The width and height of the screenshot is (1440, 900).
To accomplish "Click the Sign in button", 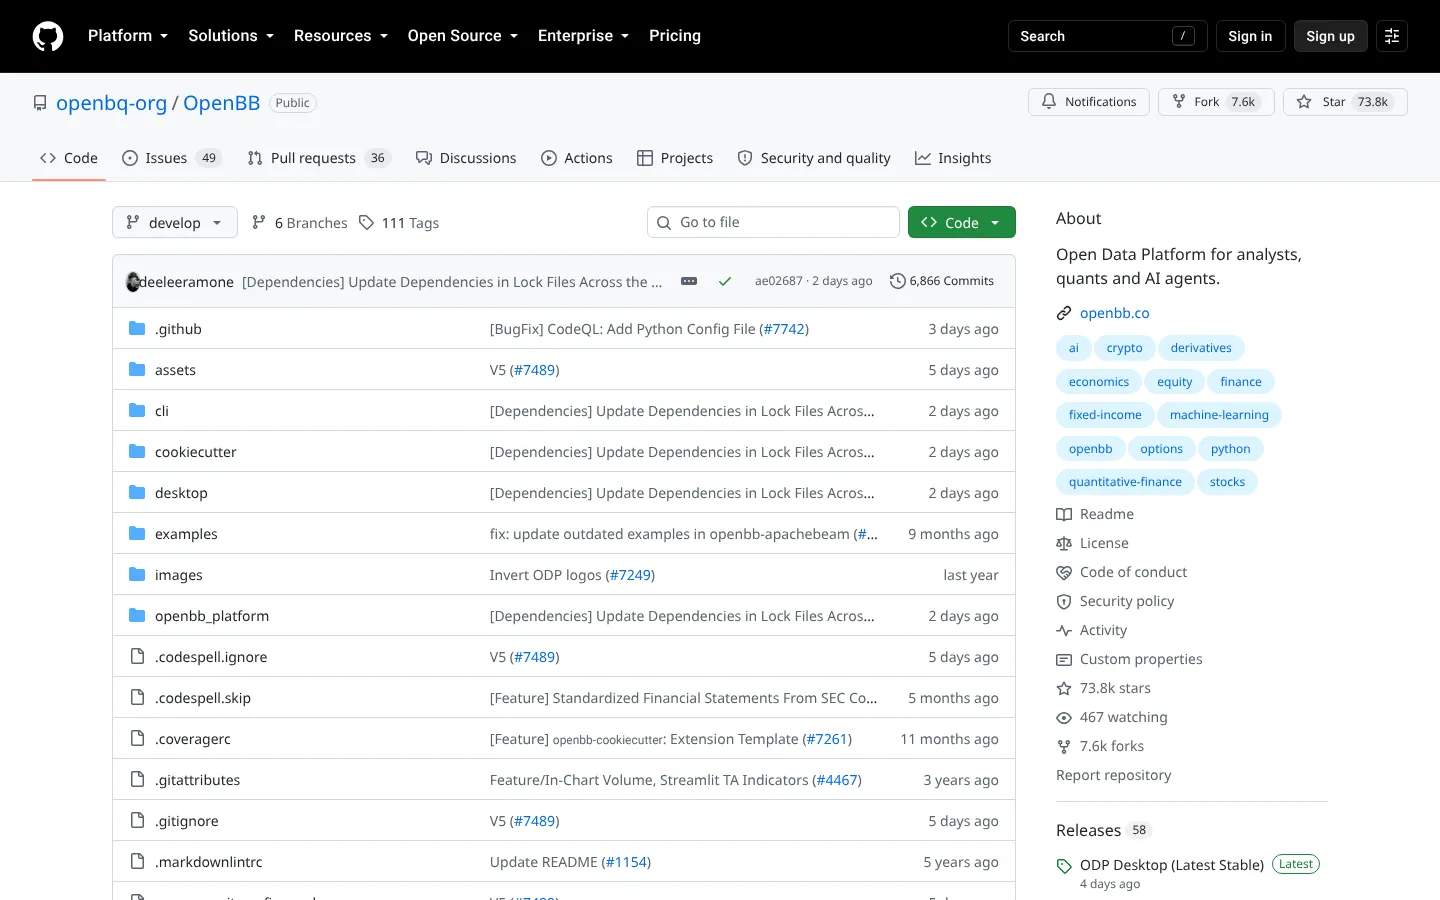I will click(1250, 36).
